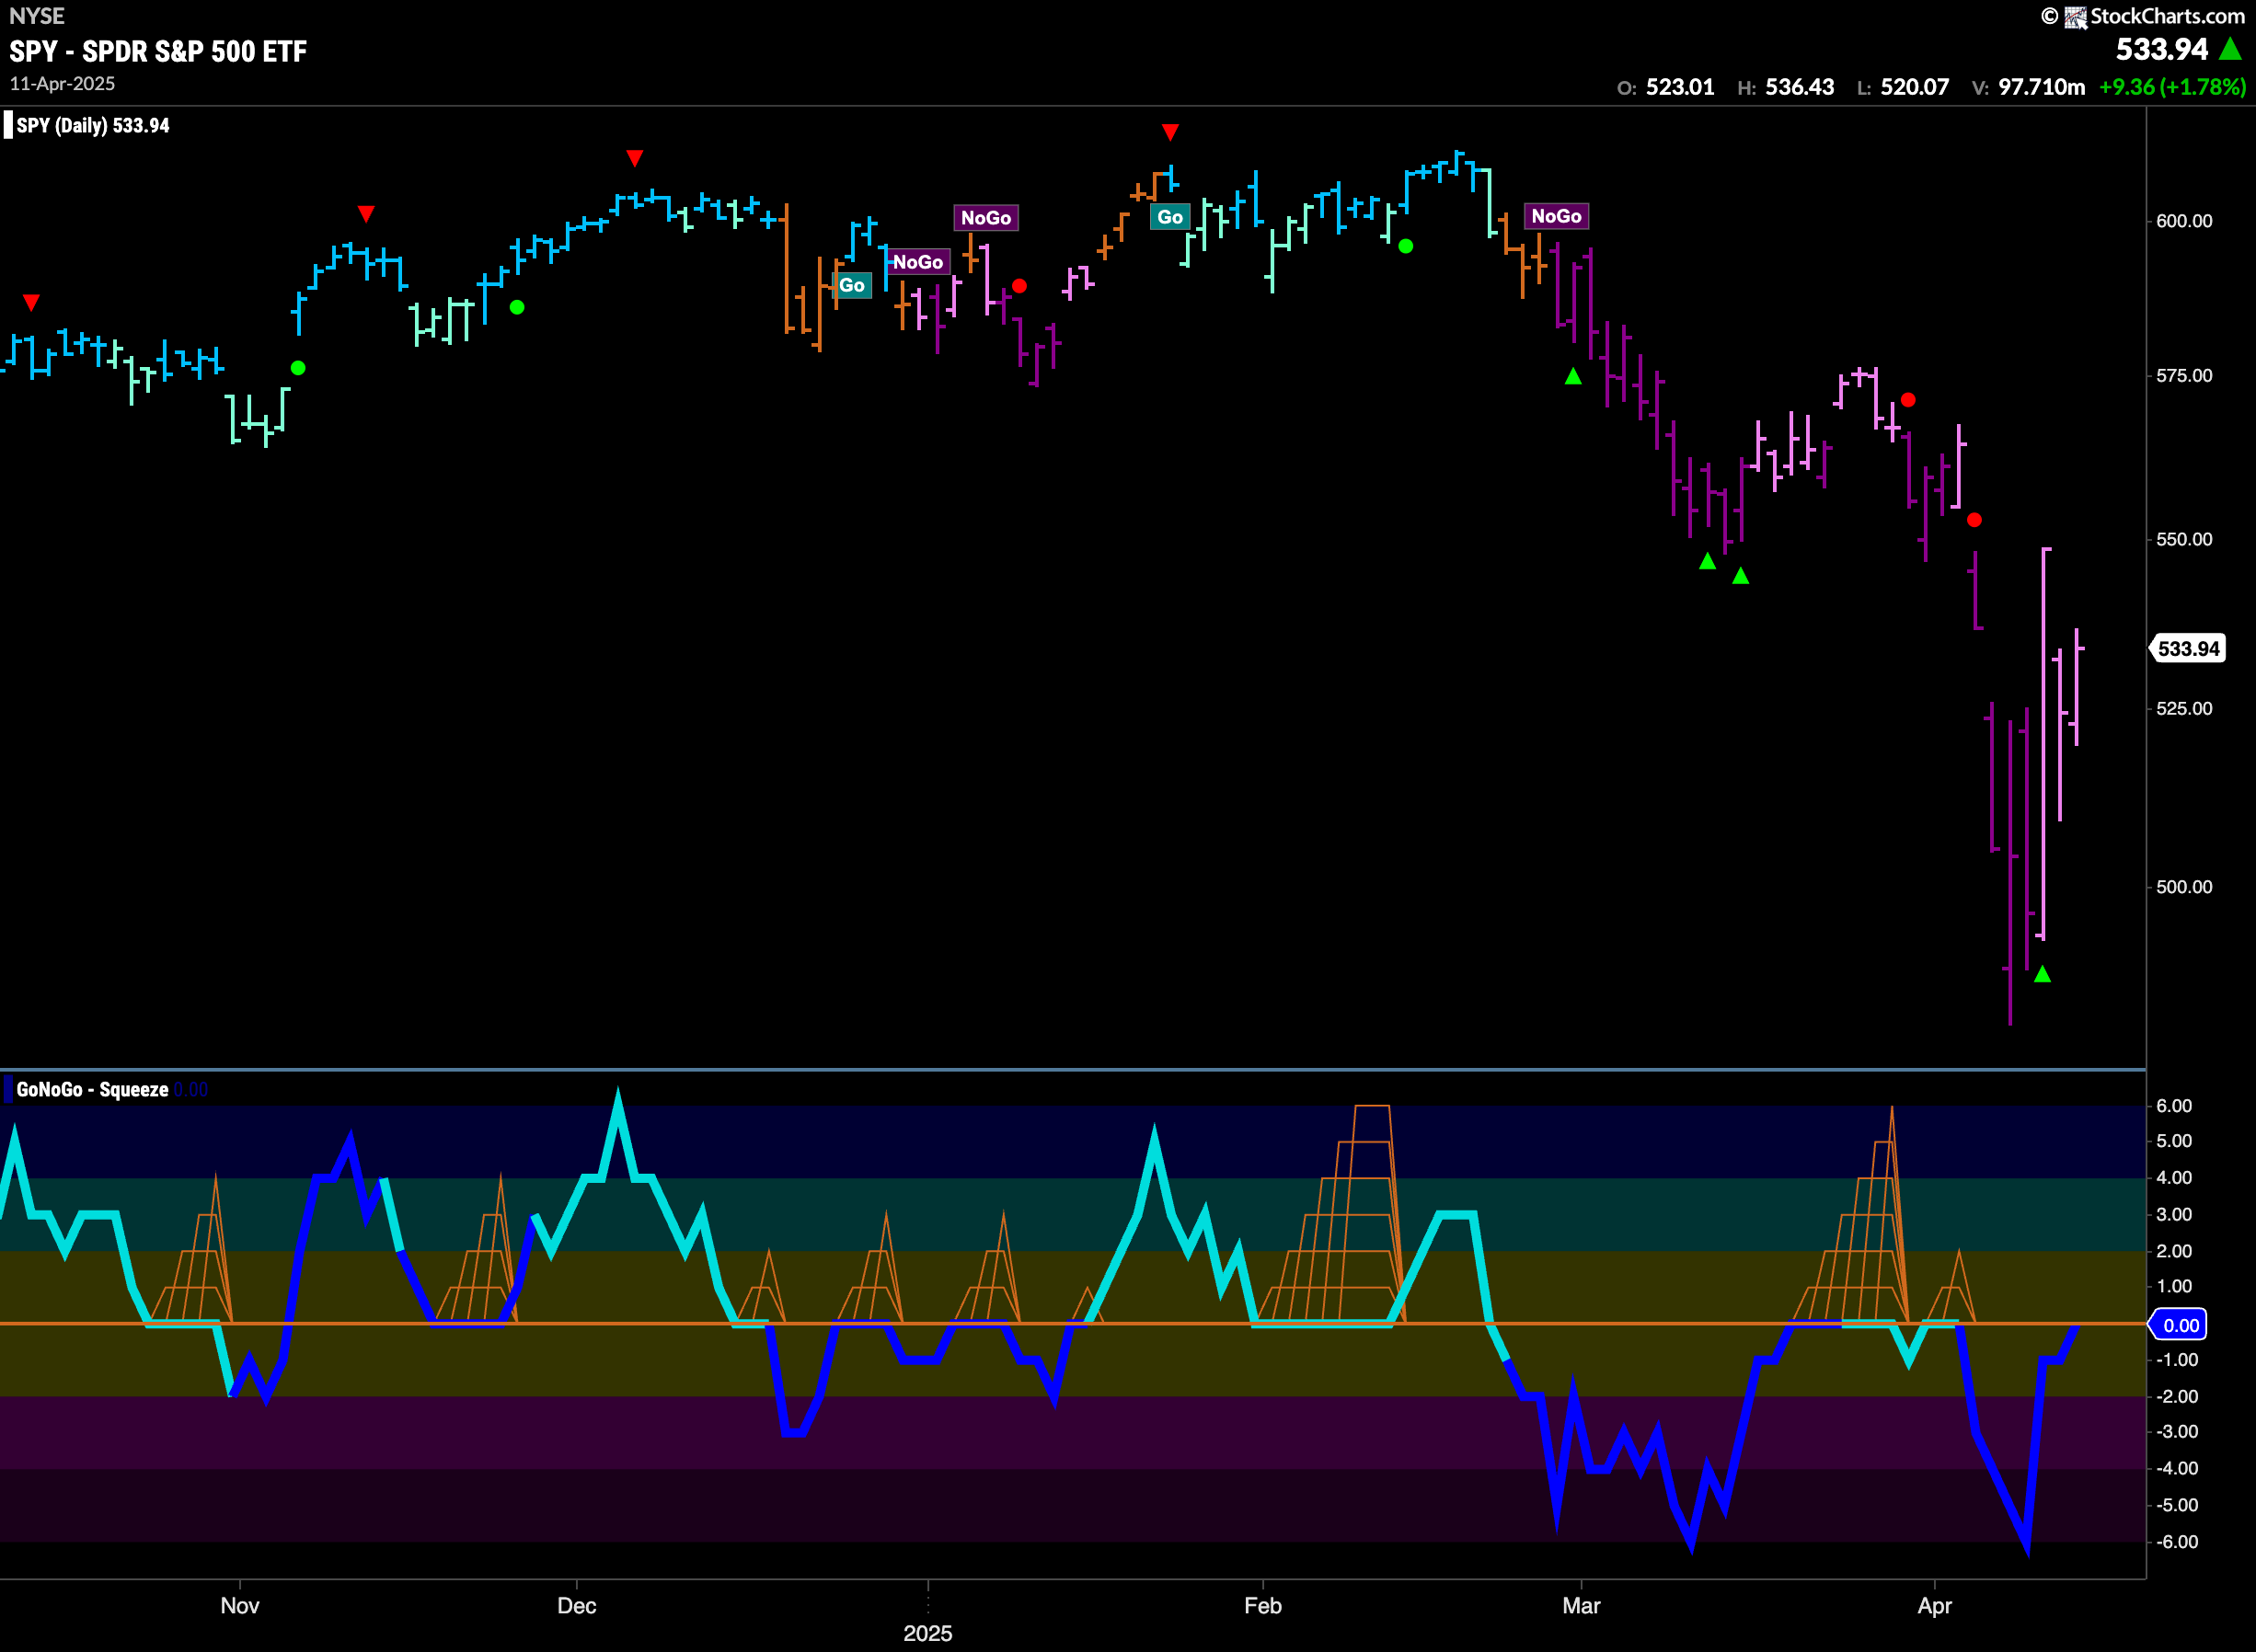Screen dimensions: 2256x1652
Task: Click the red dot near 550 in early April
Action: tap(1974, 520)
